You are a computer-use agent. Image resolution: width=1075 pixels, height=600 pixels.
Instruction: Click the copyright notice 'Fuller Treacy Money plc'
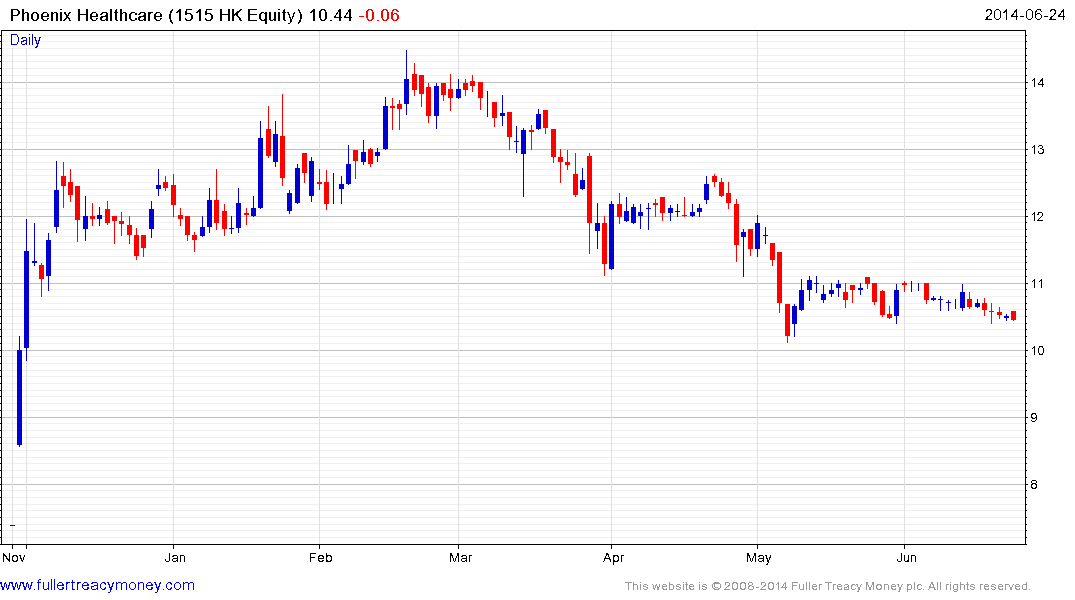pos(856,586)
